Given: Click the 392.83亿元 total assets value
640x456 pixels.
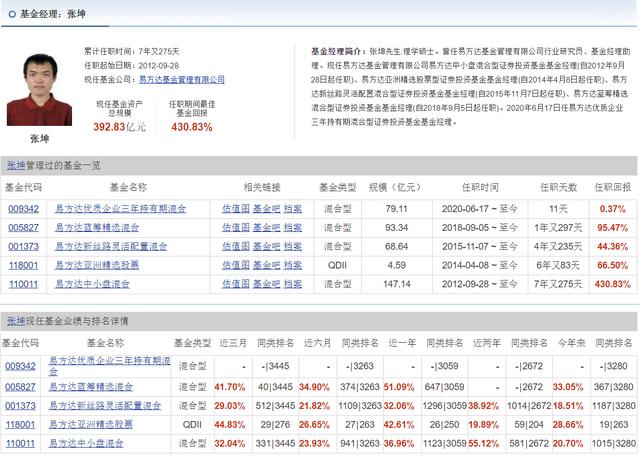Looking at the screenshot, I should tap(120, 127).
